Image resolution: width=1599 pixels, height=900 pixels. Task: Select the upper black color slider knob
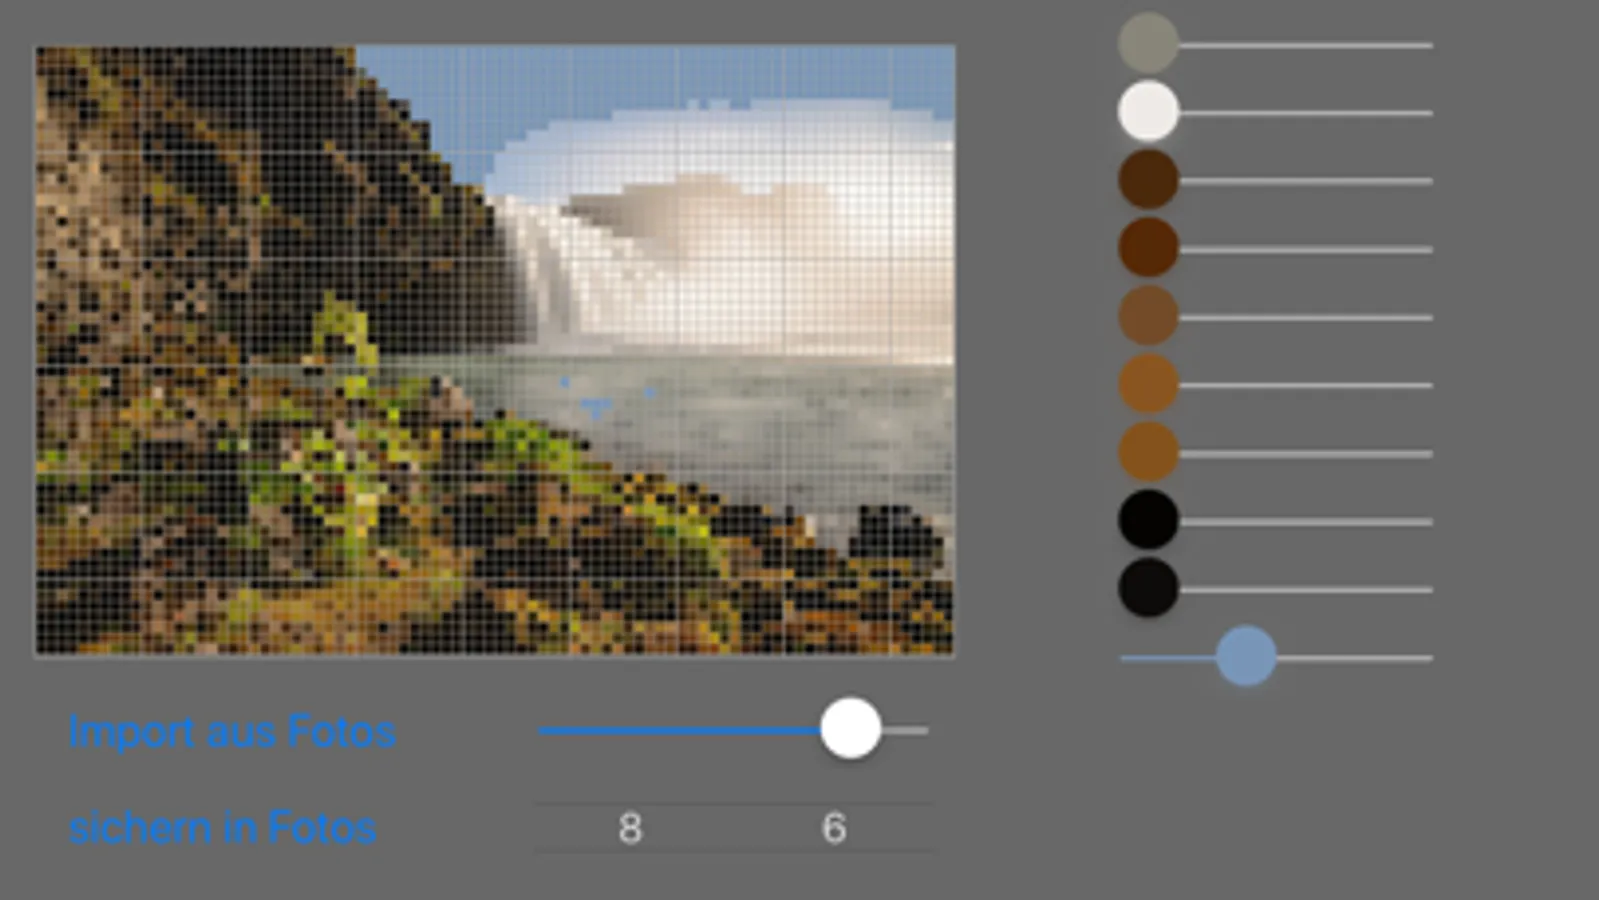pyautogui.click(x=1148, y=519)
